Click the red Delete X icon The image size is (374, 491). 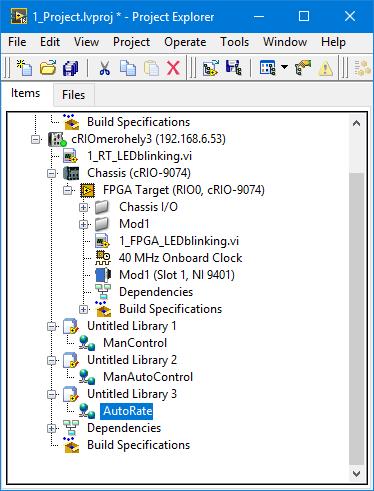click(x=173, y=68)
